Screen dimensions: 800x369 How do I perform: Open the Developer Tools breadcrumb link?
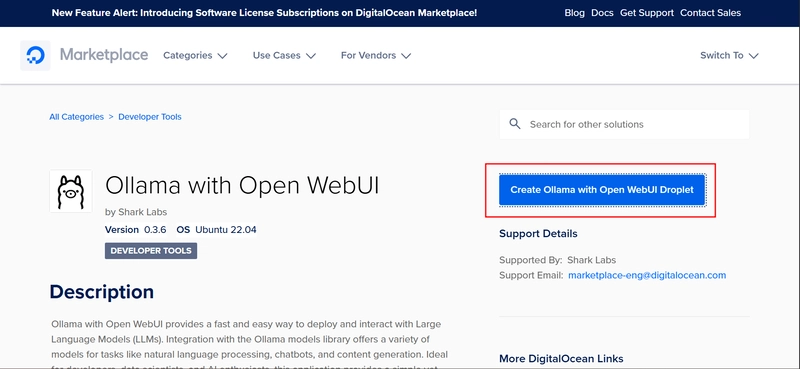(x=150, y=117)
